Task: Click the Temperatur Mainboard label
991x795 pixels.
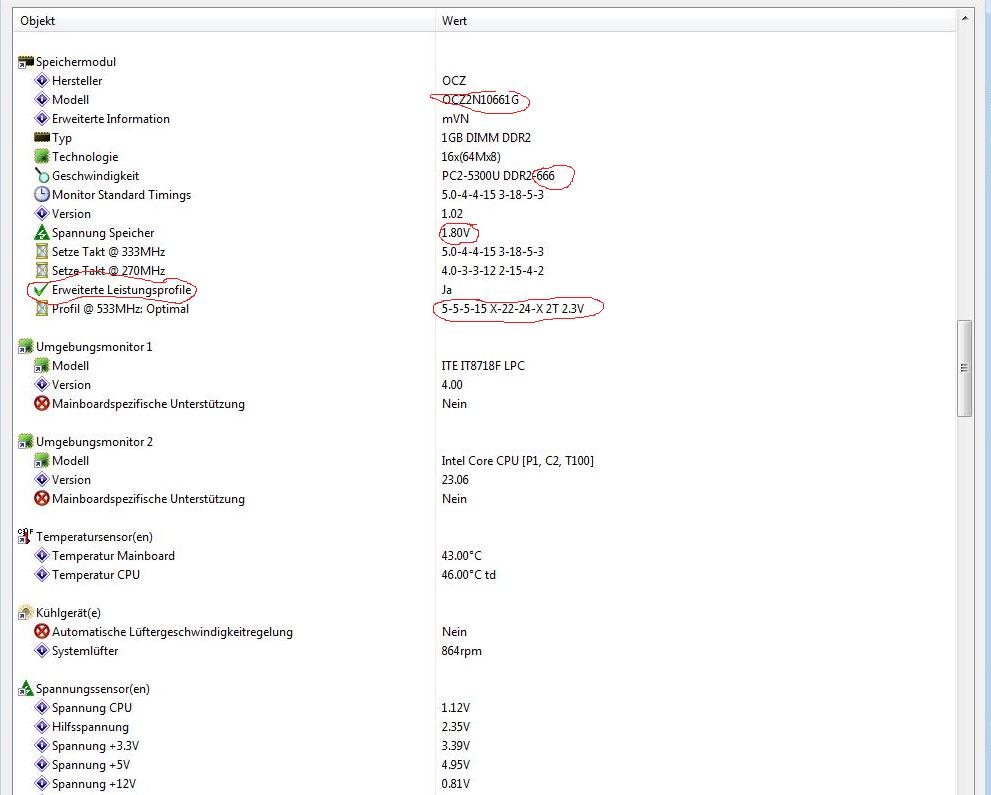Action: tap(113, 555)
